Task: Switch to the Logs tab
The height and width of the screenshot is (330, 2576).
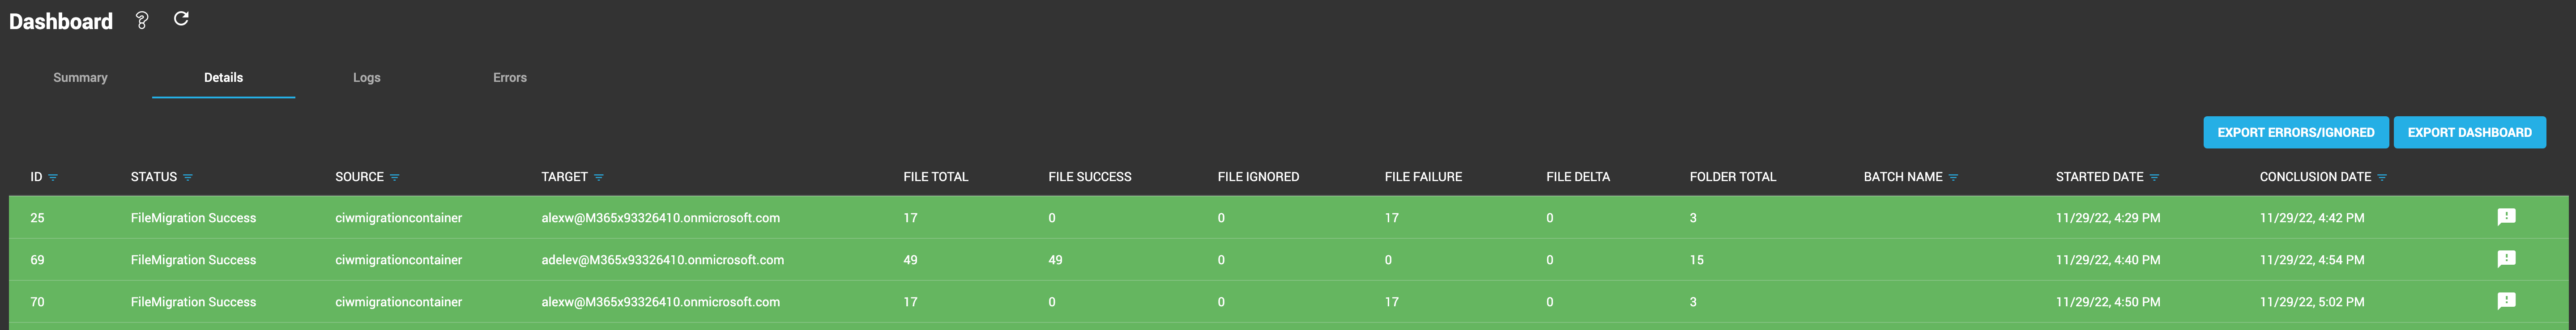Action: [366, 76]
